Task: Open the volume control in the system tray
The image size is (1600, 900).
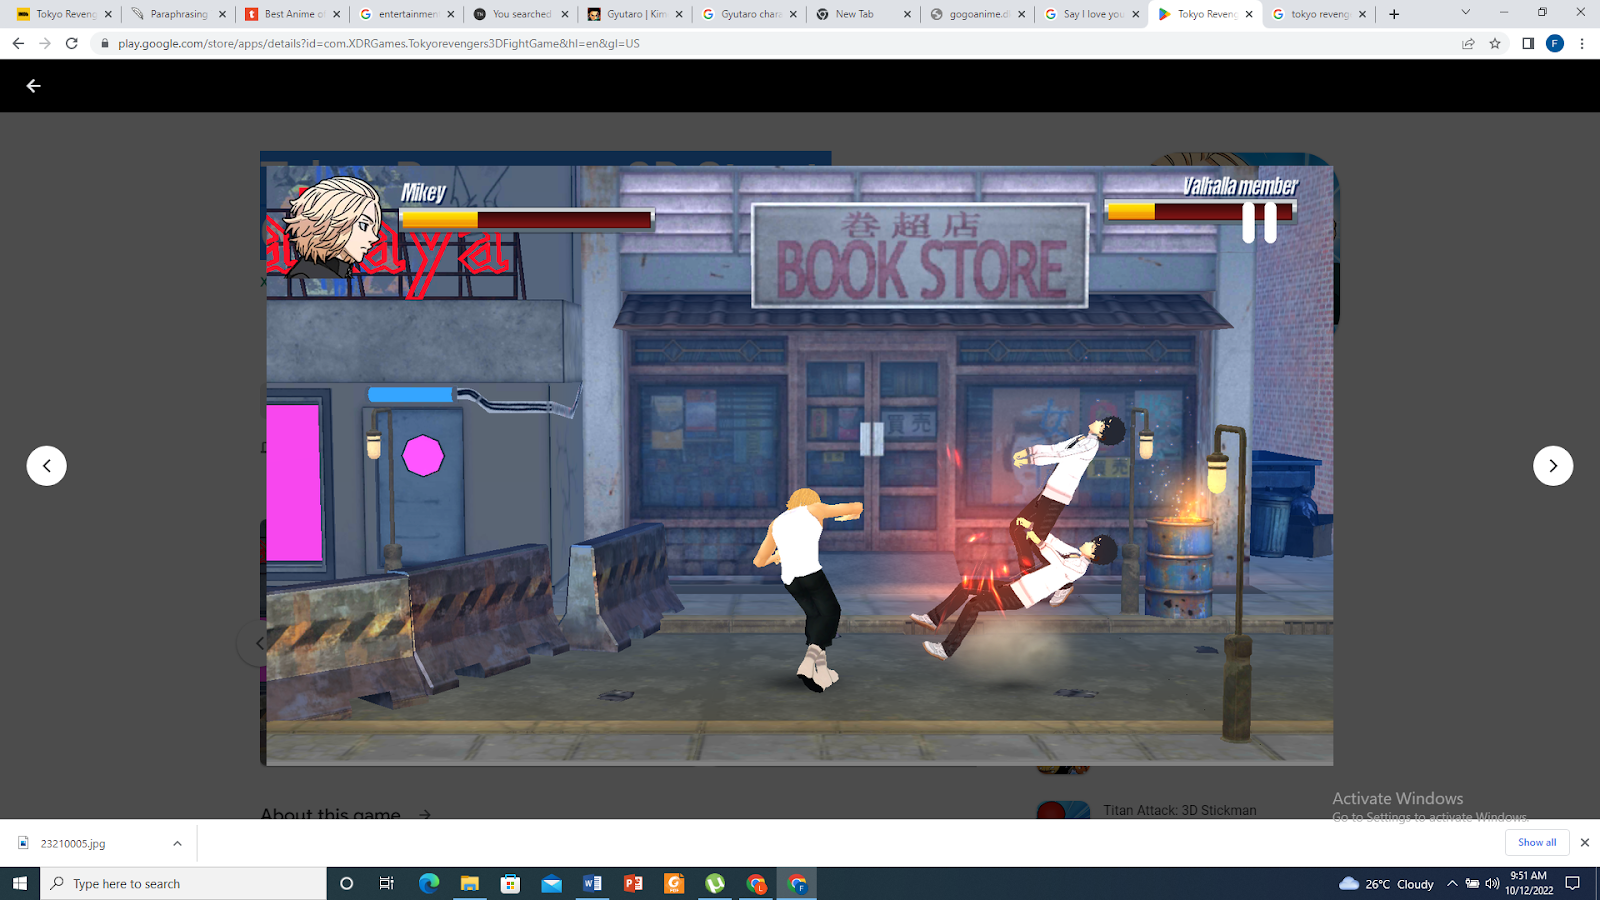Action: (1492, 883)
